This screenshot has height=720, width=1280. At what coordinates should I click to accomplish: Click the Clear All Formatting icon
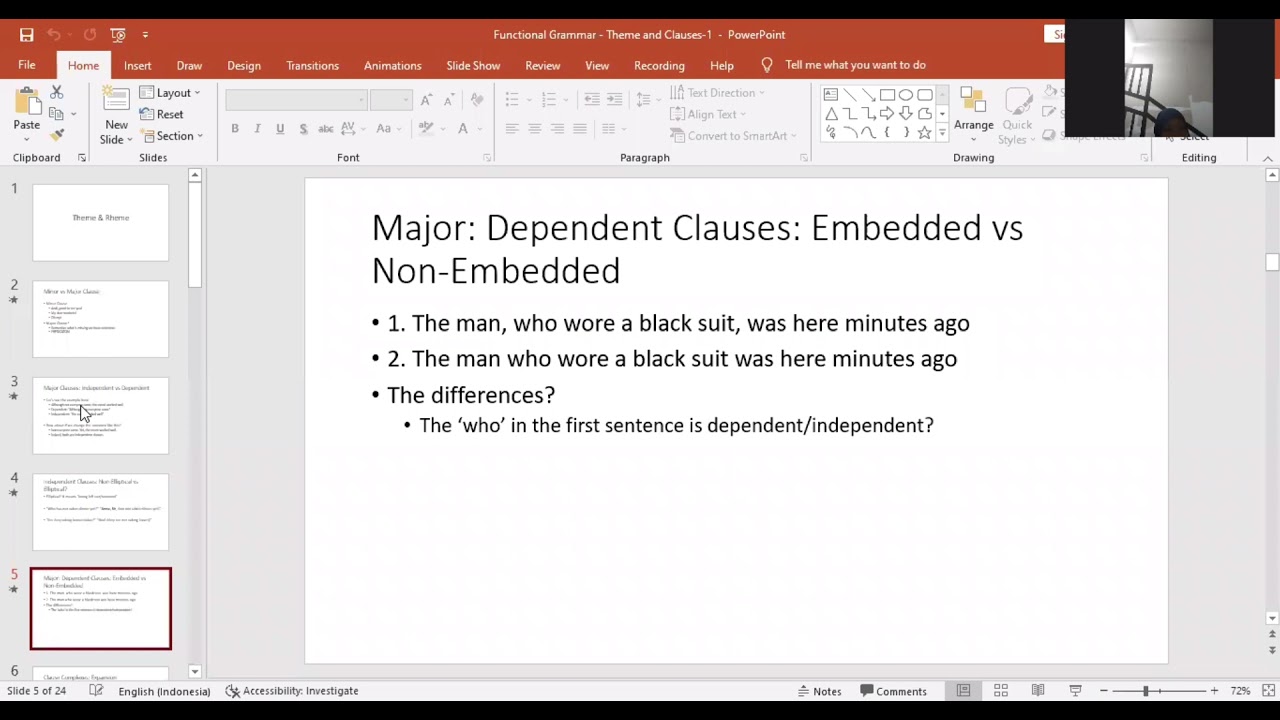(x=477, y=100)
